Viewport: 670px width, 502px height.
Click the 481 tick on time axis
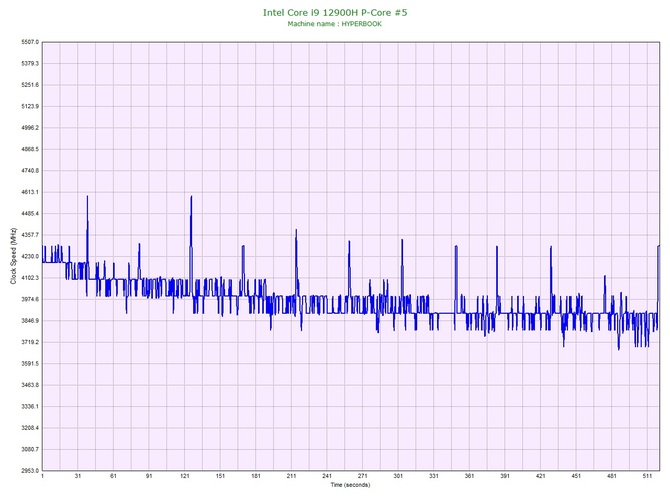pyautogui.click(x=612, y=476)
